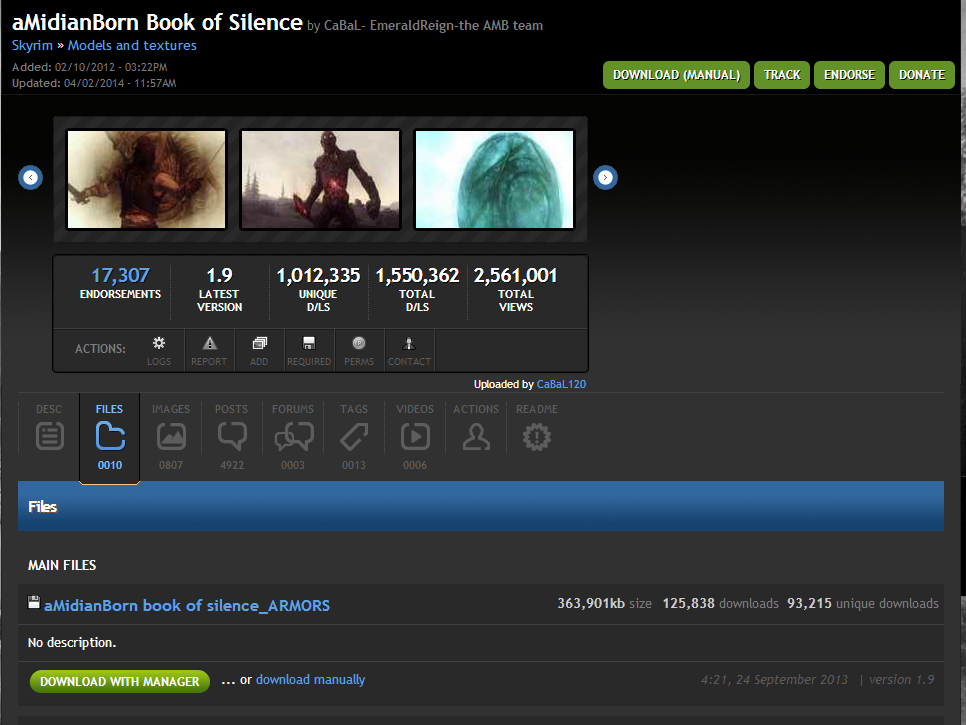Click the '93,215 unique downloads' text

coord(862,604)
